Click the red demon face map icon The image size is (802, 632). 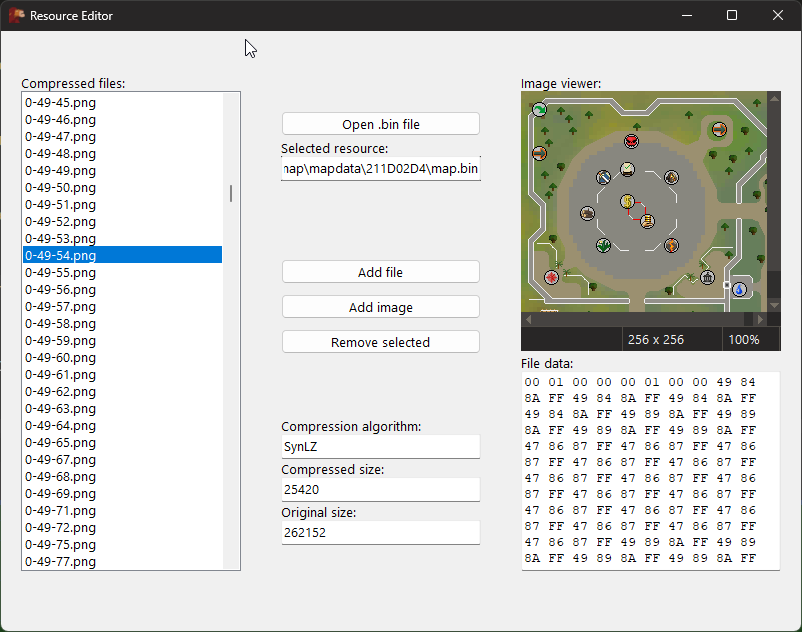(x=632, y=142)
